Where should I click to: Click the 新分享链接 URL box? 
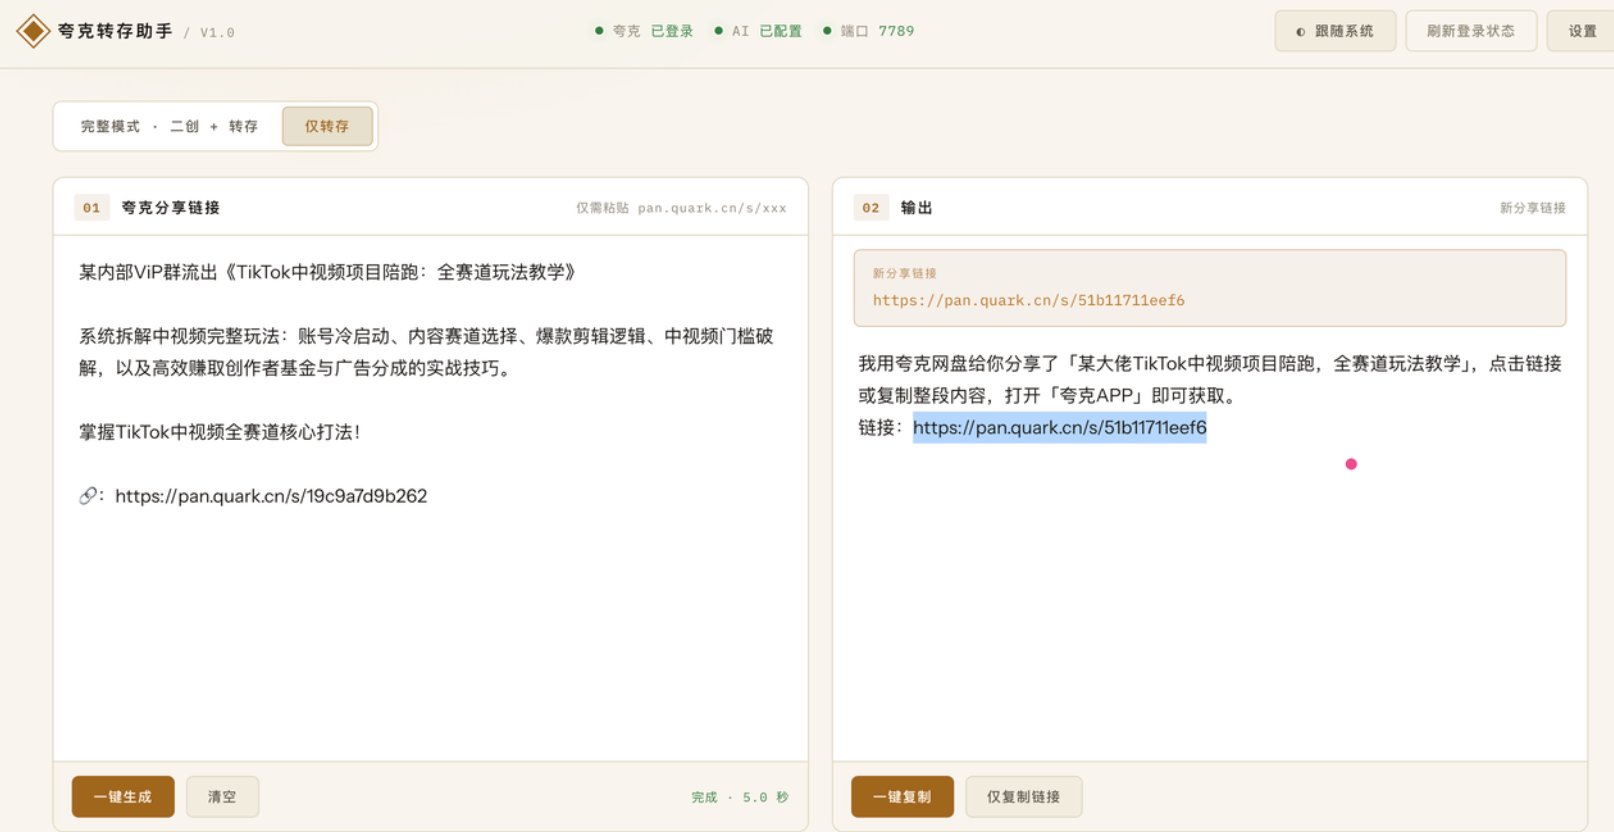pyautogui.click(x=1209, y=288)
